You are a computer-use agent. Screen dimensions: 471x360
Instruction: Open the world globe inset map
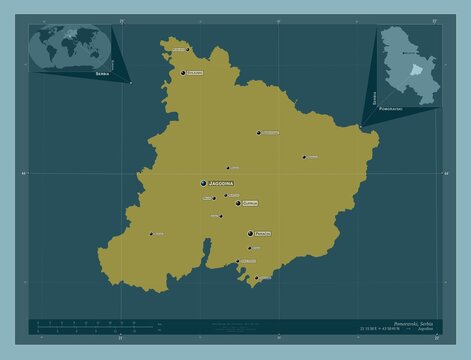pyautogui.click(x=70, y=48)
